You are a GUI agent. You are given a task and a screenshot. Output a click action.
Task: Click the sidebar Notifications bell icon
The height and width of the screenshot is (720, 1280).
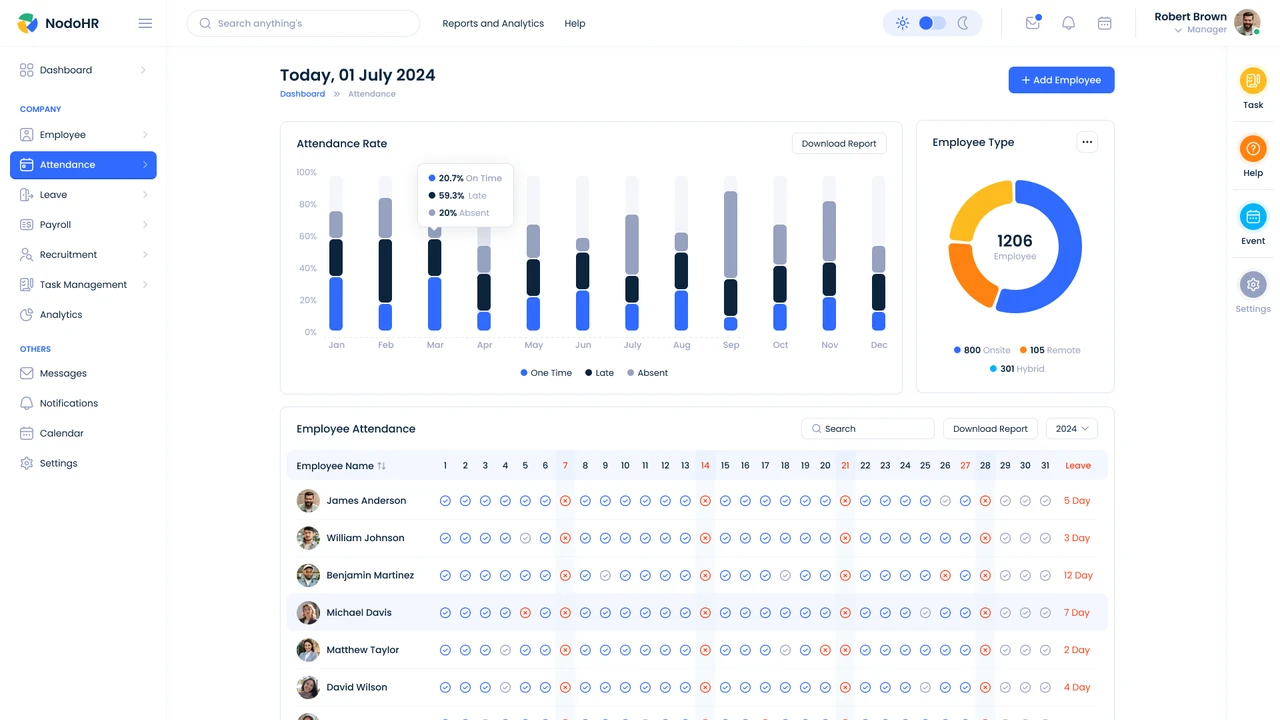27,403
